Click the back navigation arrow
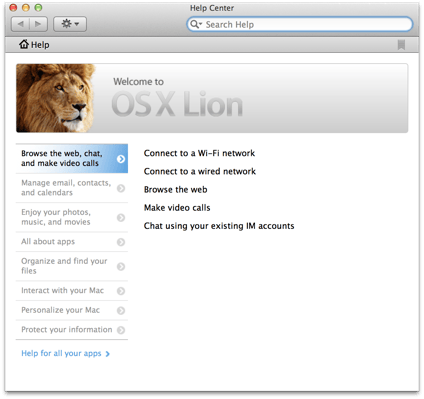424x399 pixels. 21,24
